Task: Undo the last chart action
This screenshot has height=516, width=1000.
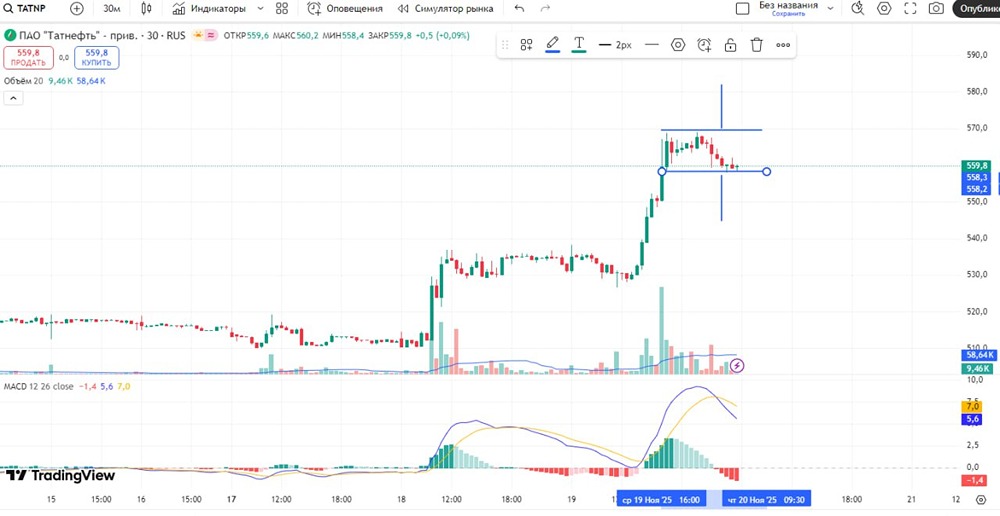Action: (x=519, y=8)
